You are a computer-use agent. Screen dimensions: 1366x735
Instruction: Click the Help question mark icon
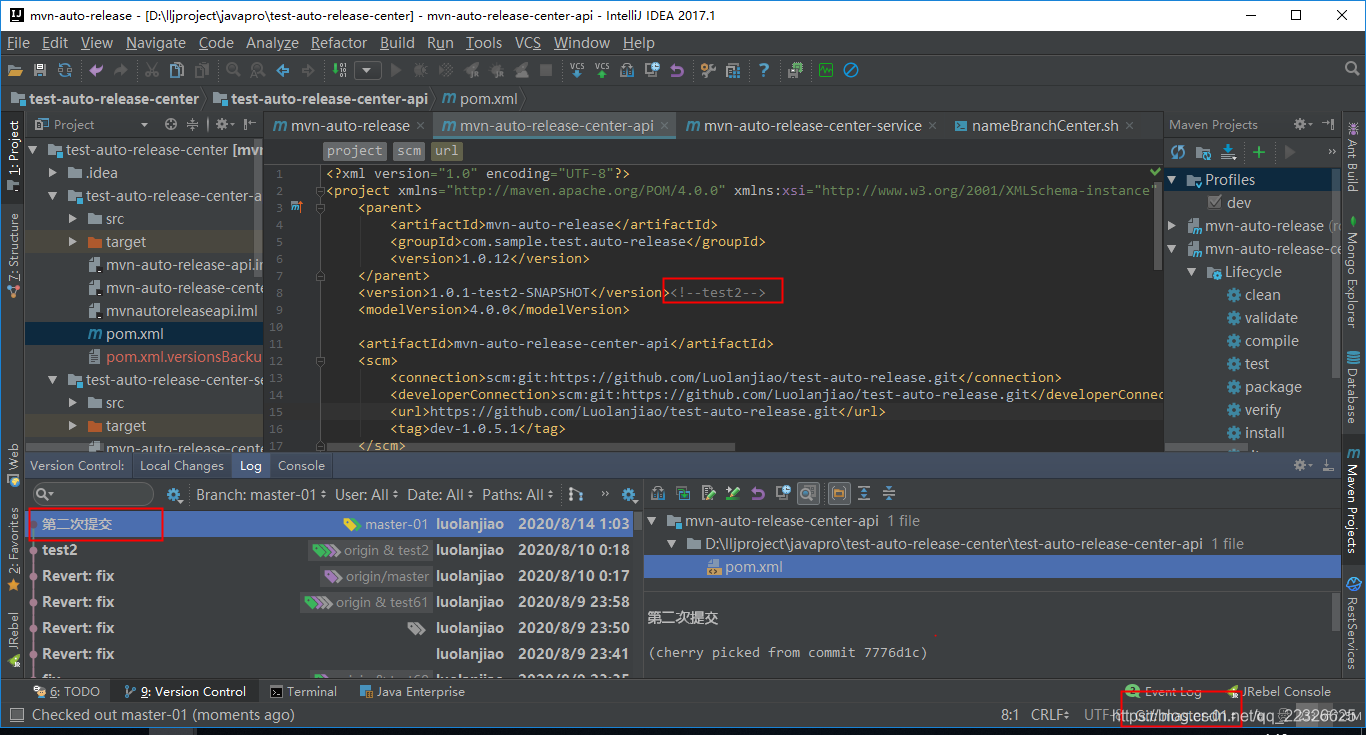point(764,70)
